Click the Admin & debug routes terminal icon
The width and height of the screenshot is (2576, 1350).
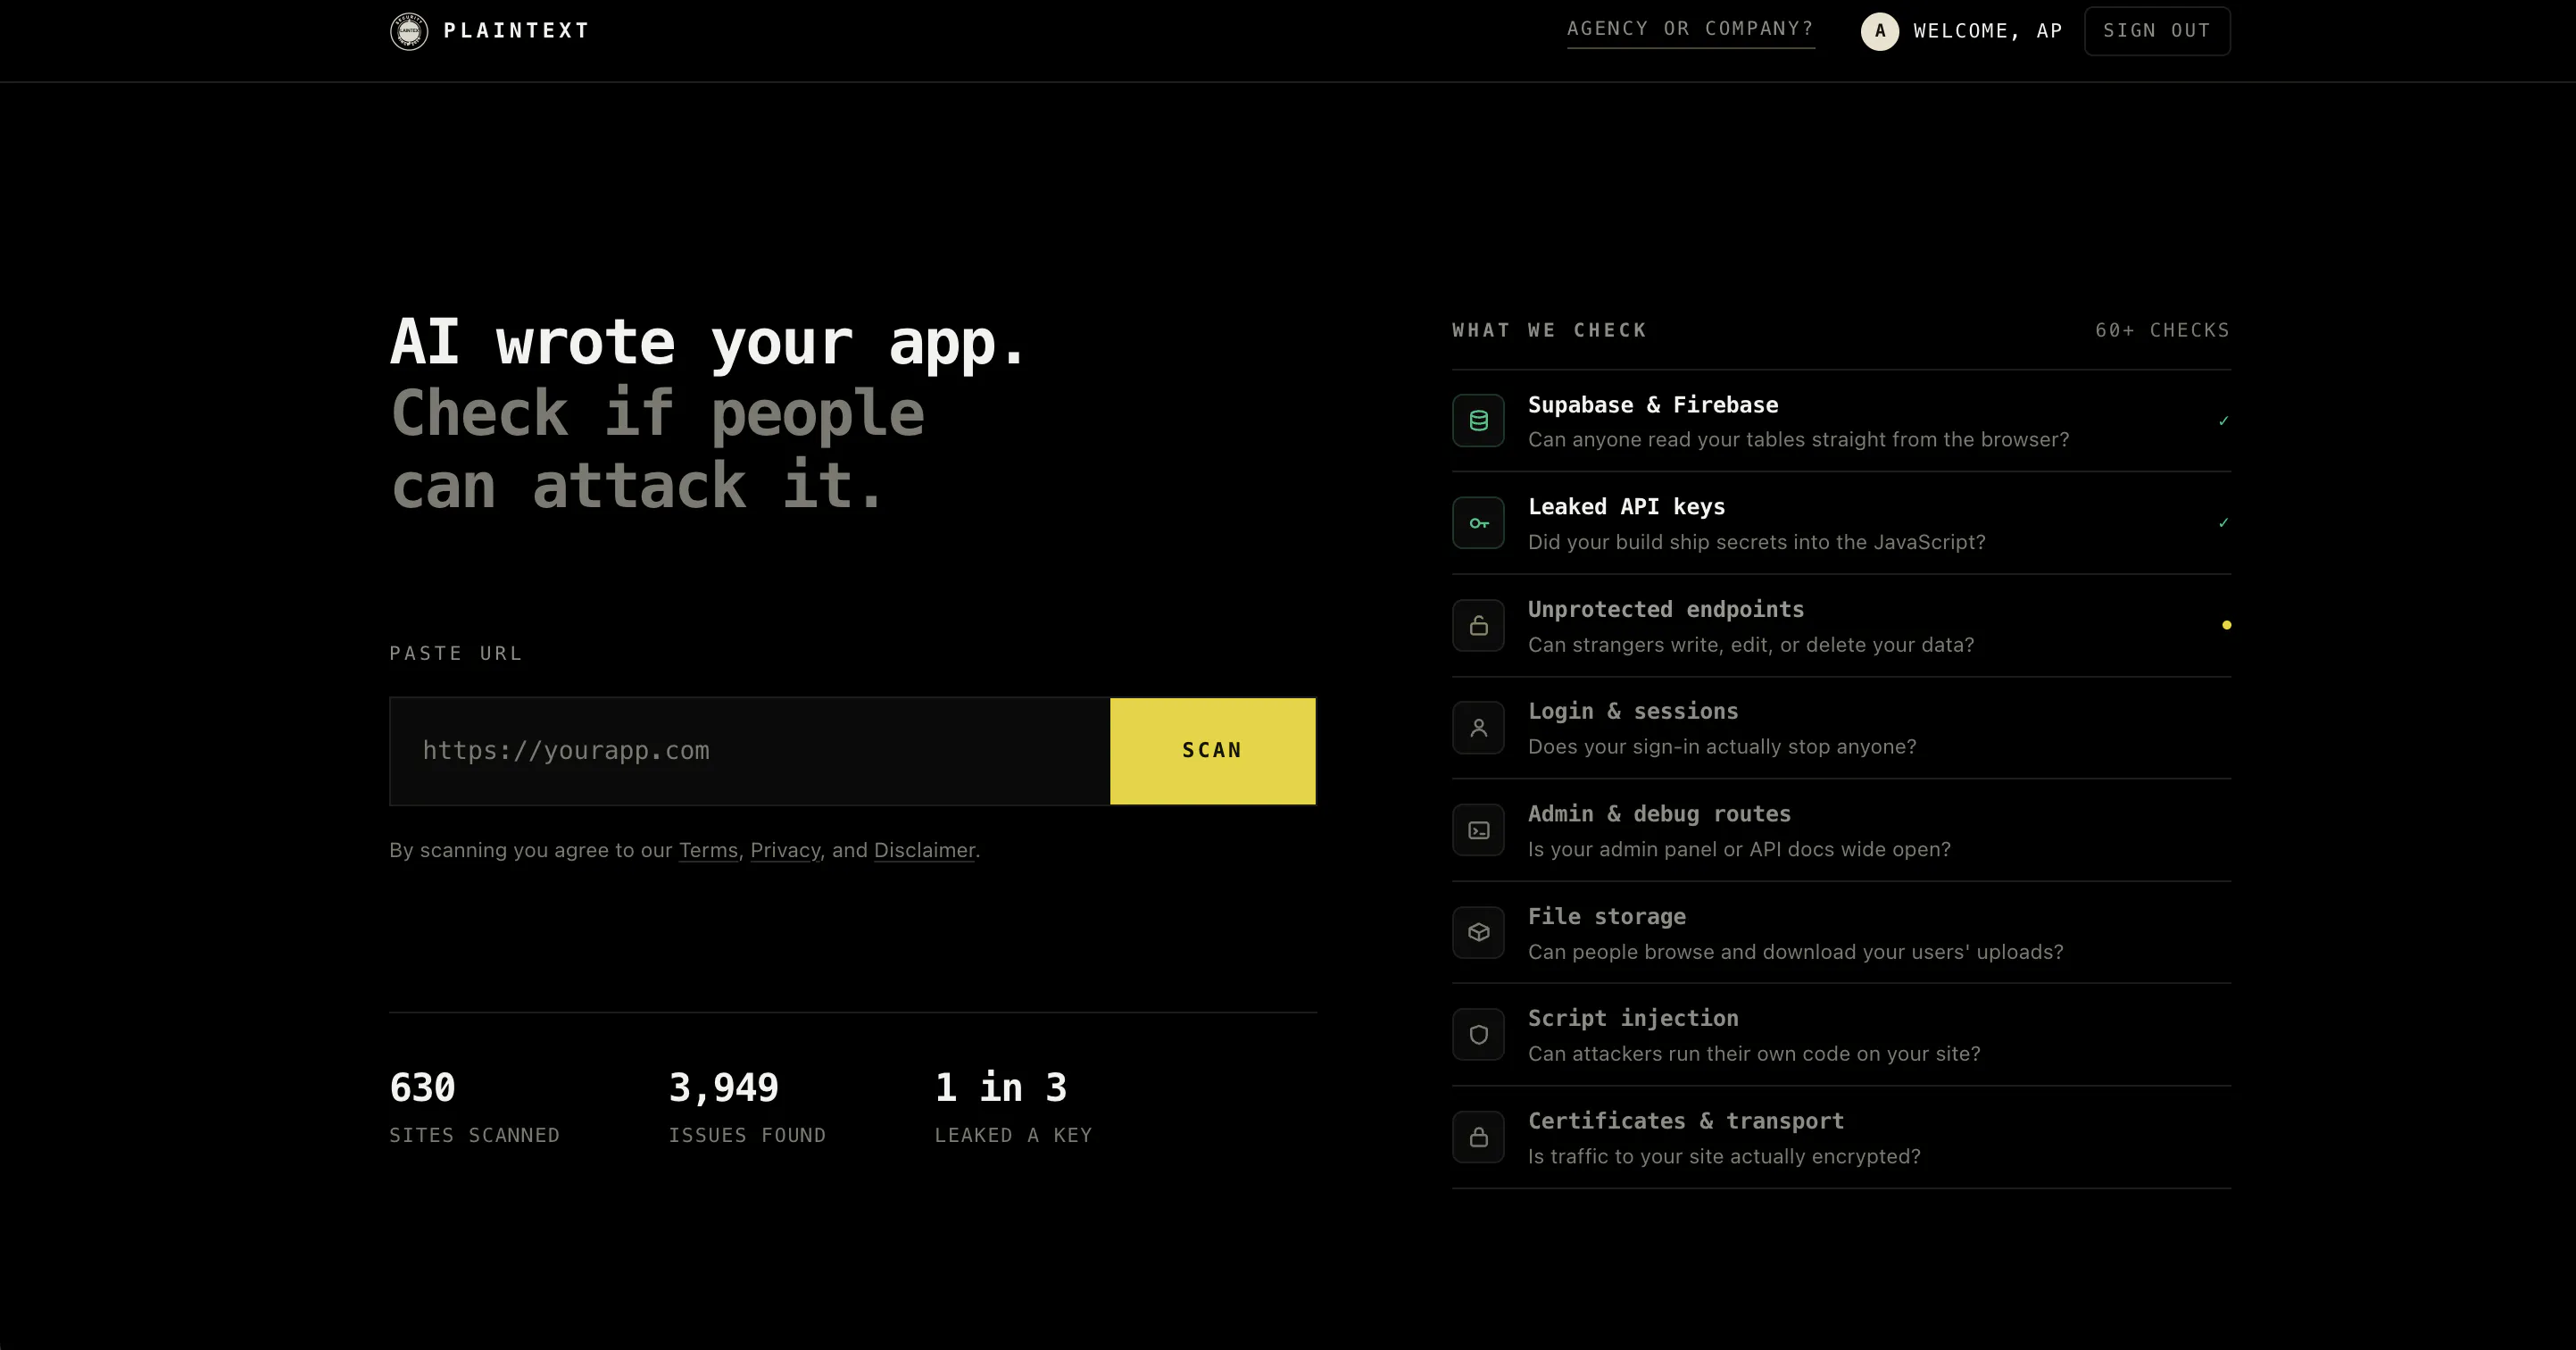click(x=1478, y=830)
